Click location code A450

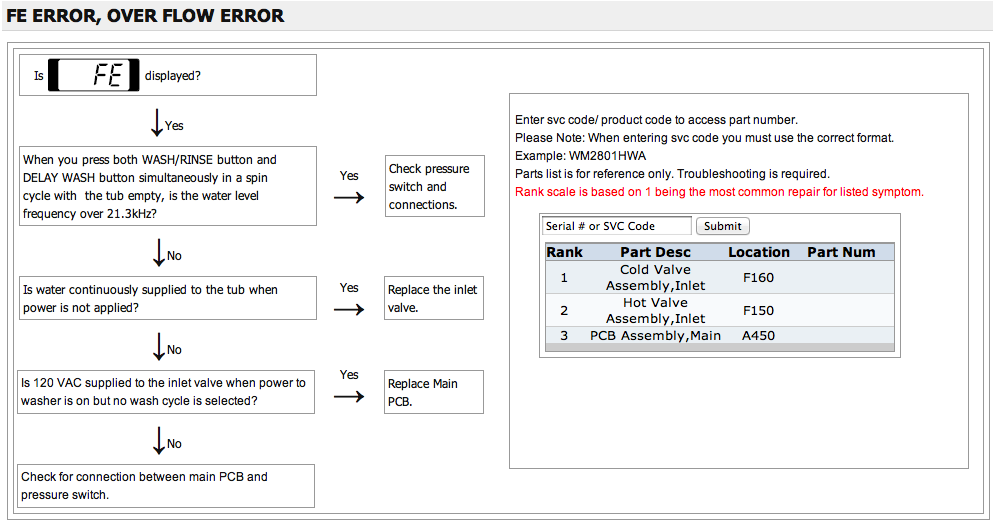point(758,336)
